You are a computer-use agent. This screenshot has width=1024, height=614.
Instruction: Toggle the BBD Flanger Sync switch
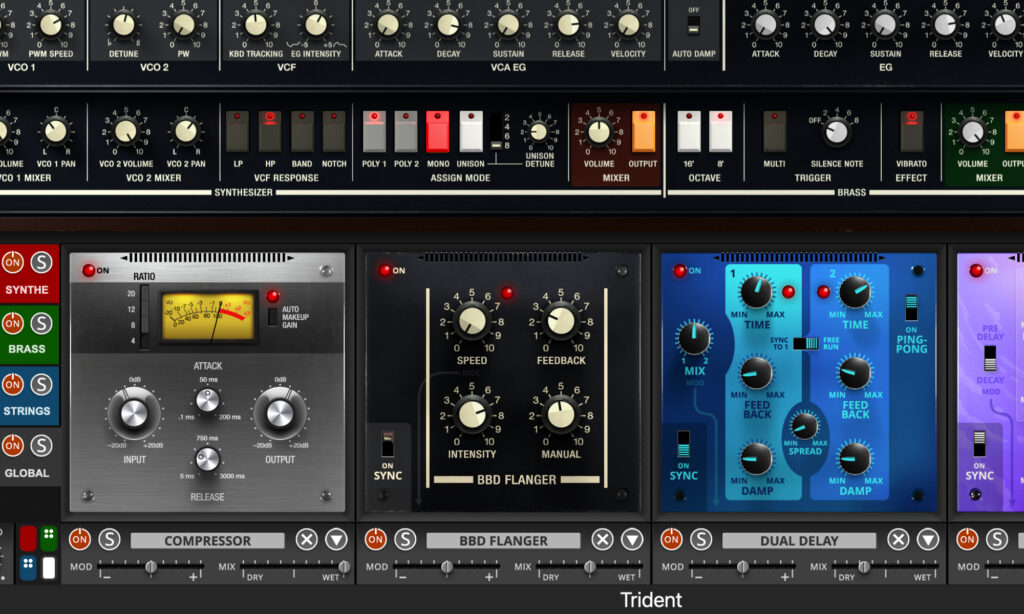[387, 443]
